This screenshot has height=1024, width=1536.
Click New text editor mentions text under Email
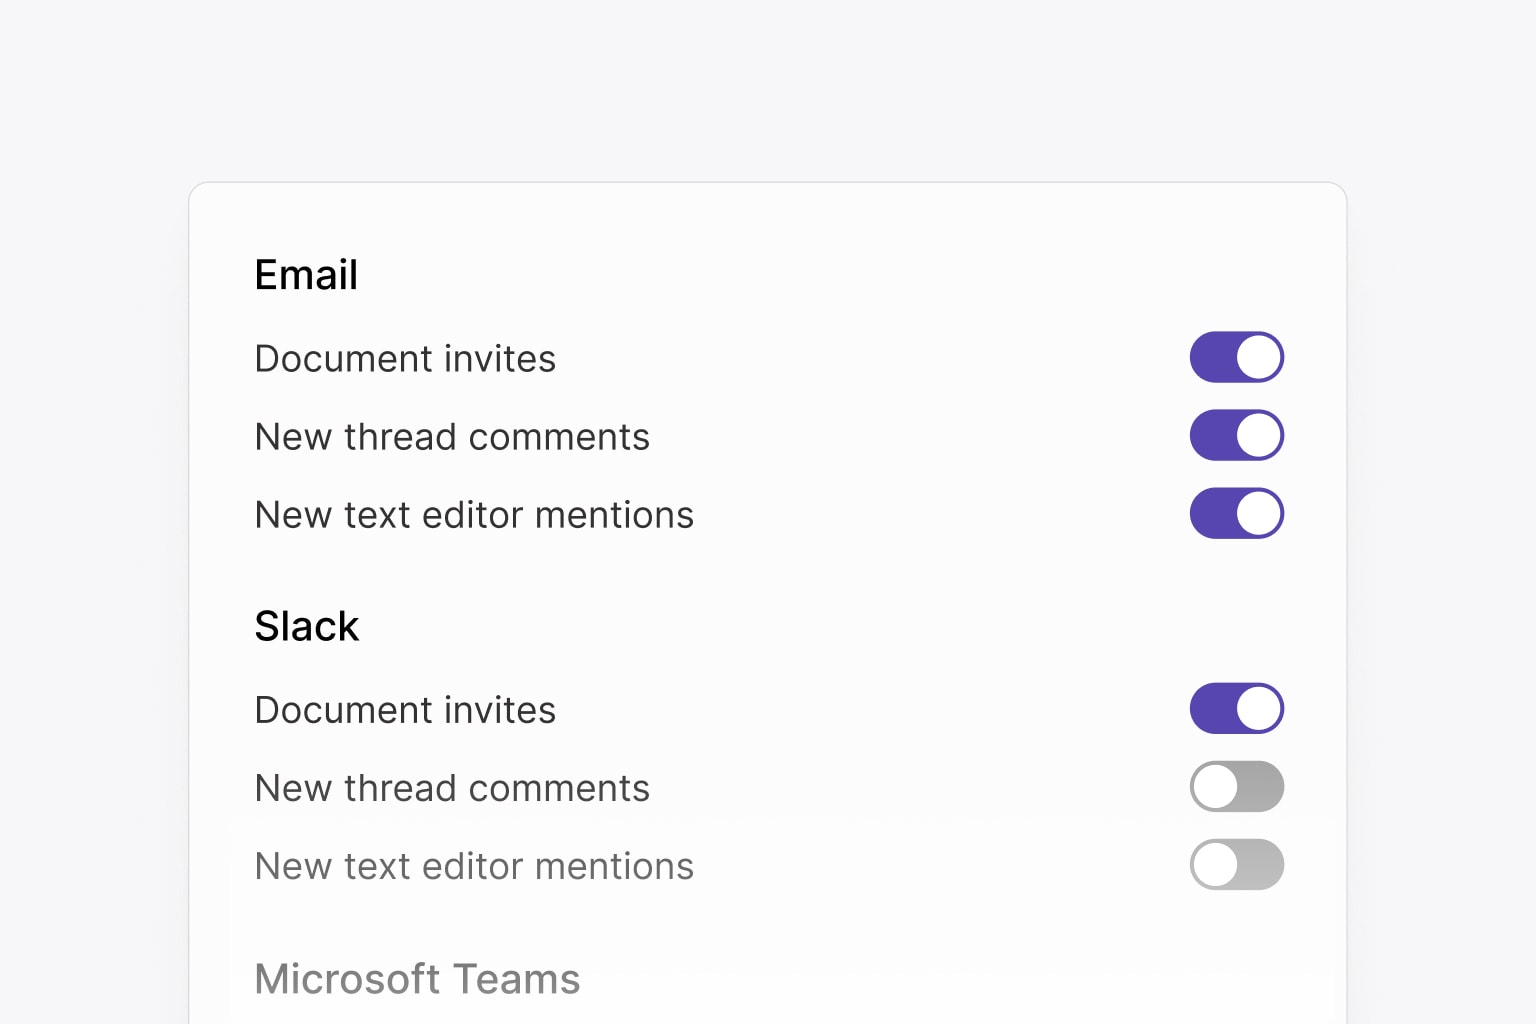(474, 515)
